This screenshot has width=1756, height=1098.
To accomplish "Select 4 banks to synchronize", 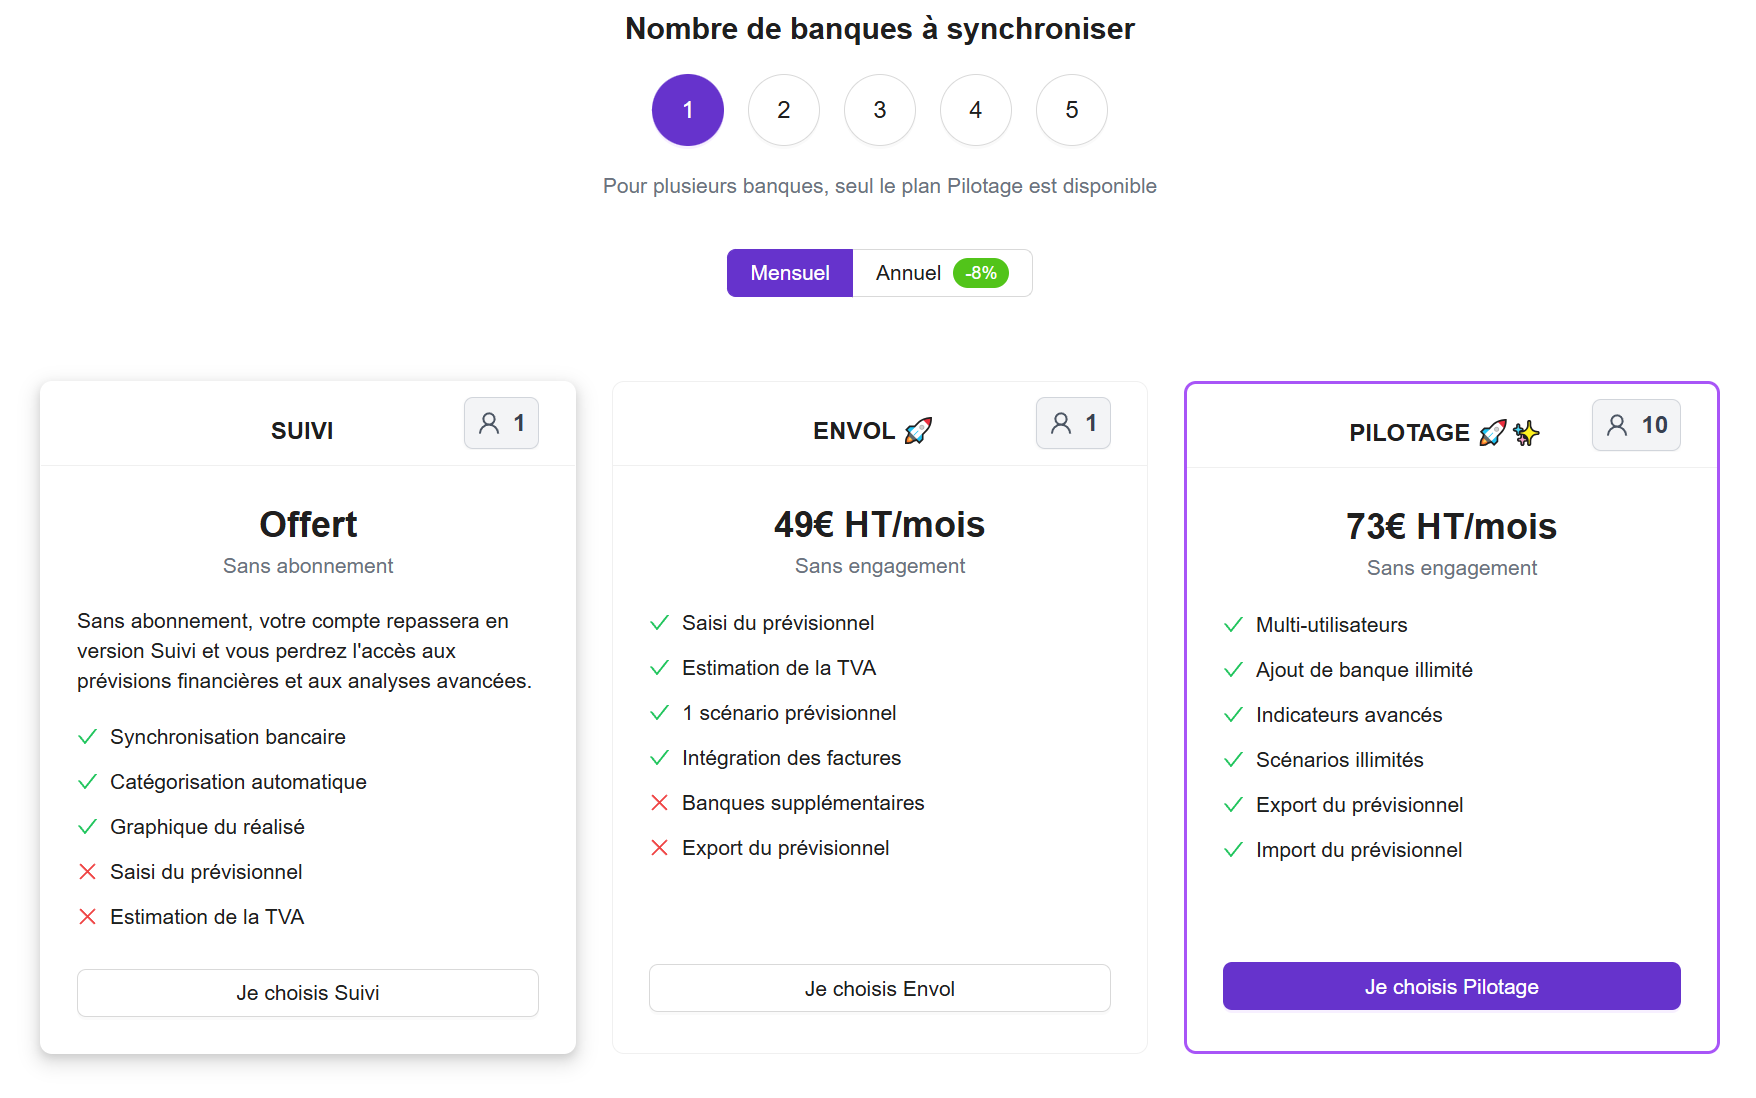I will point(976,110).
